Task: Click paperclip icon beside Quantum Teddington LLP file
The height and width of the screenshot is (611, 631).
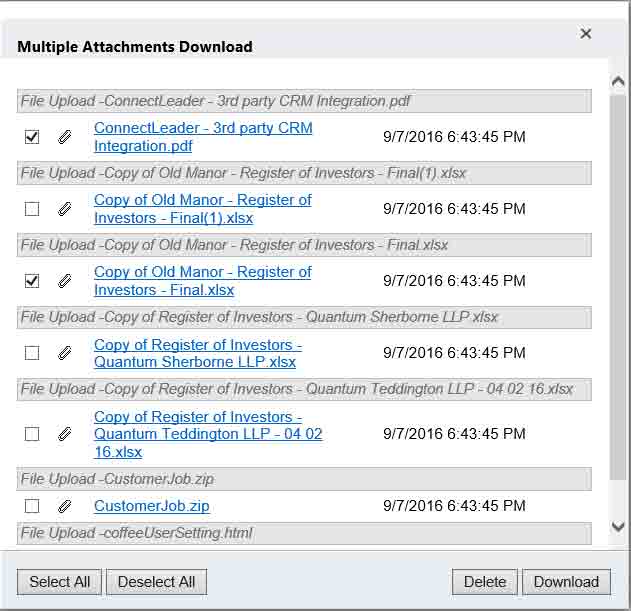Action: coord(65,434)
